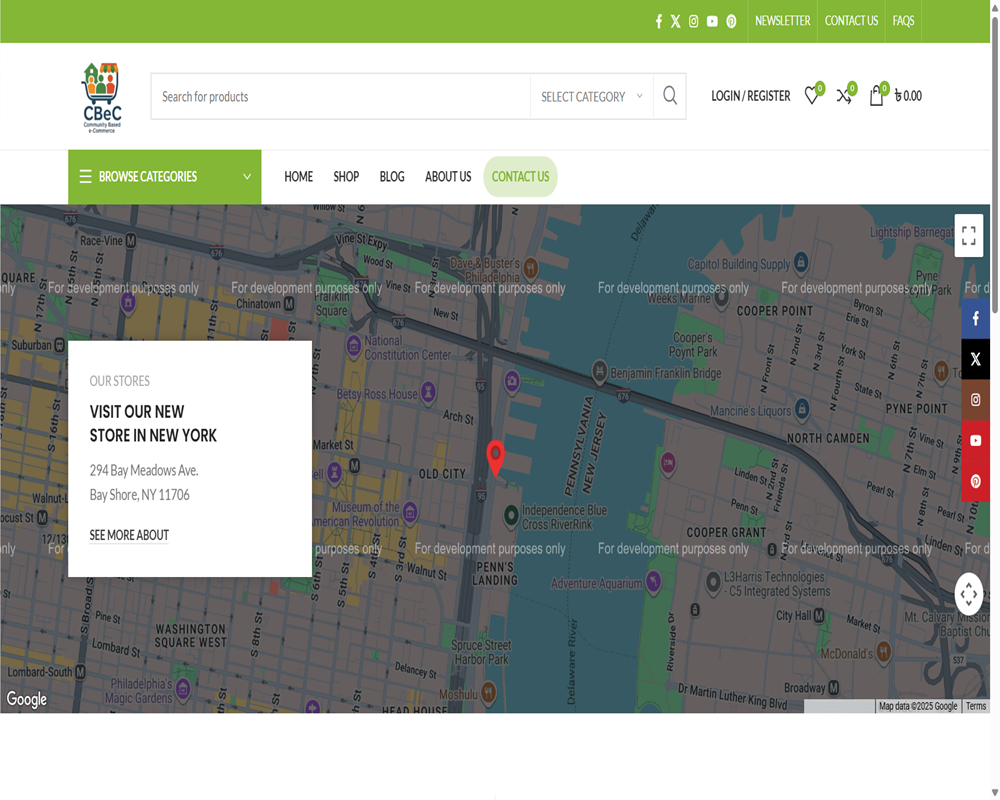
Task: Click the red map location pin
Action: pos(495,457)
